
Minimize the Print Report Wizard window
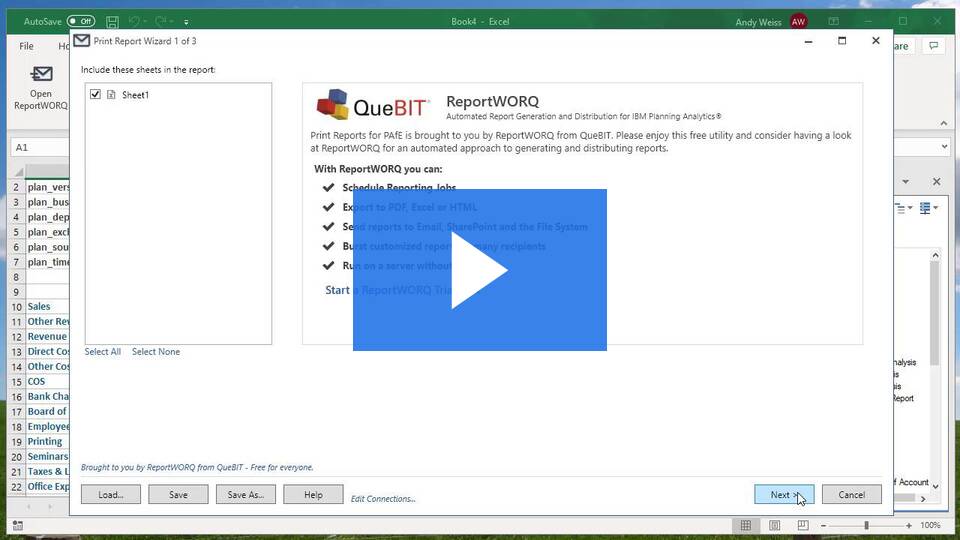(808, 41)
